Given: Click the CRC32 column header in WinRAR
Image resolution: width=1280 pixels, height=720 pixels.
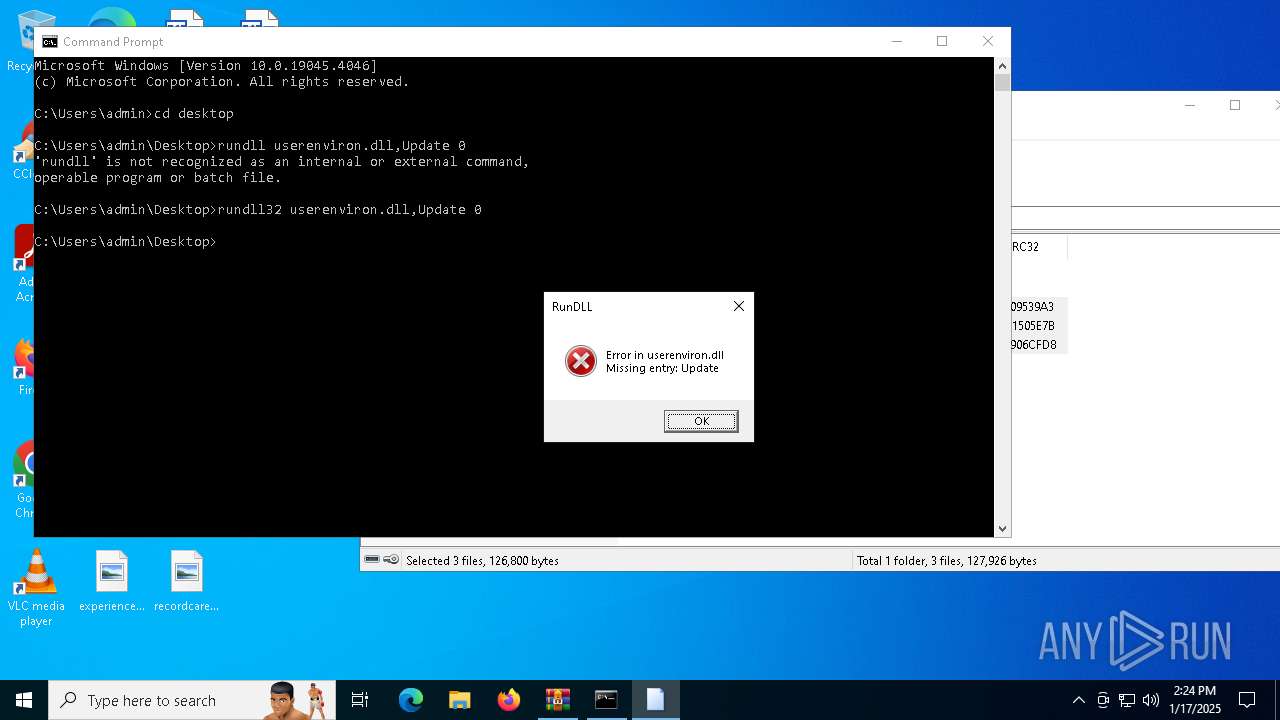Looking at the screenshot, I should [x=1039, y=247].
